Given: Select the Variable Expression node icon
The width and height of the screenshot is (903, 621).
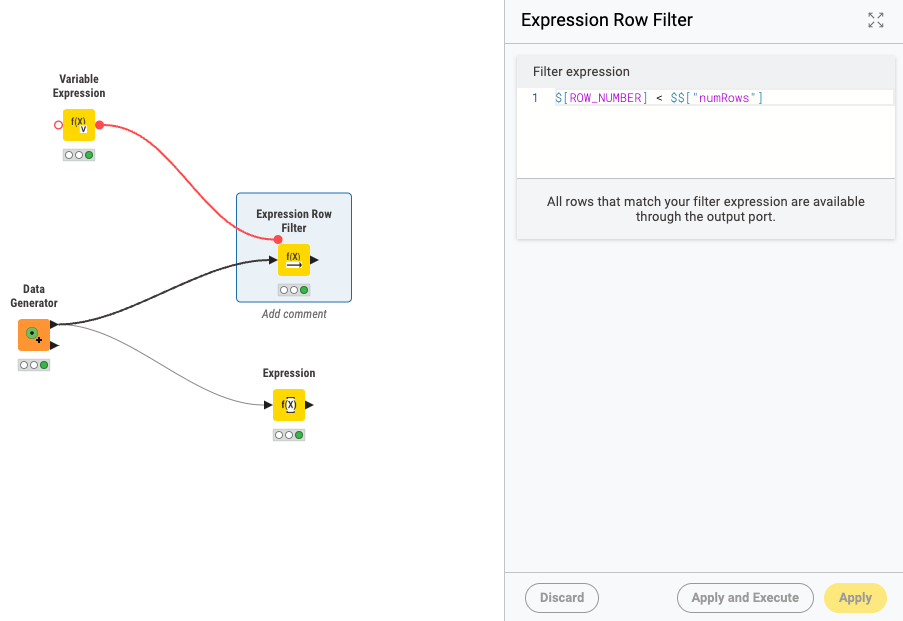Looking at the screenshot, I should tap(79, 124).
